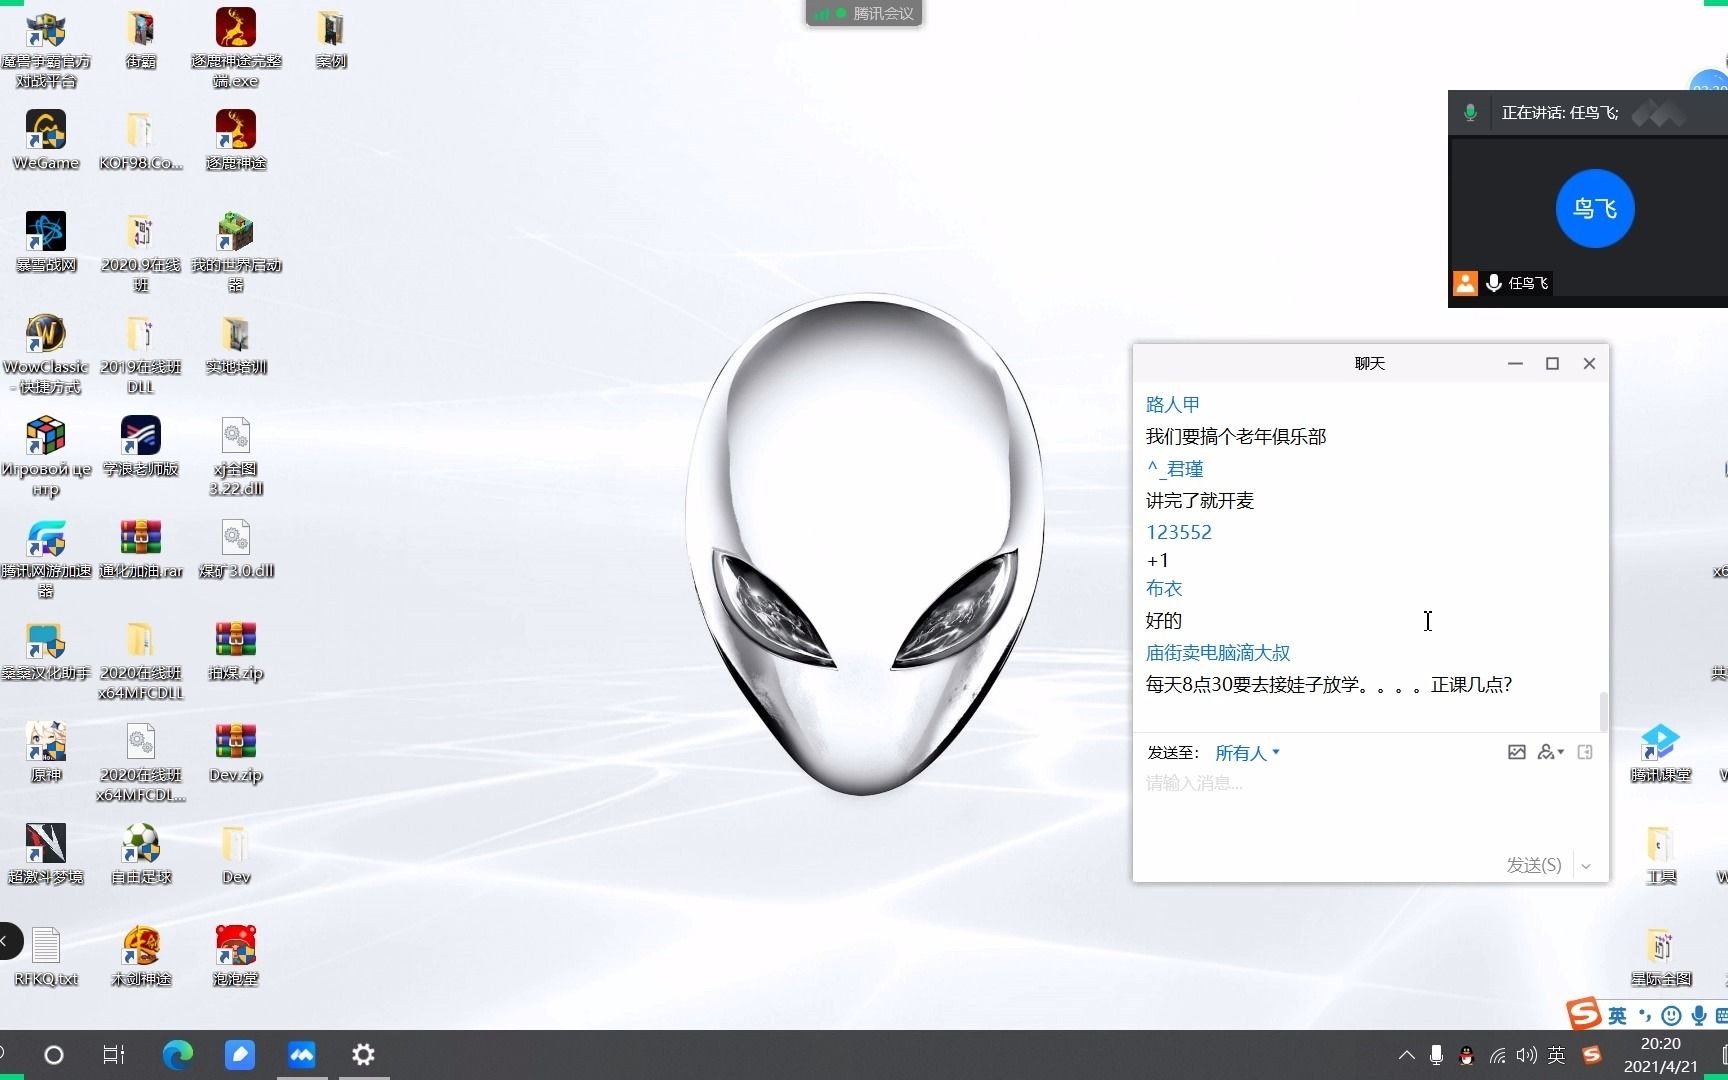Open Task View on taskbar

tap(113, 1054)
